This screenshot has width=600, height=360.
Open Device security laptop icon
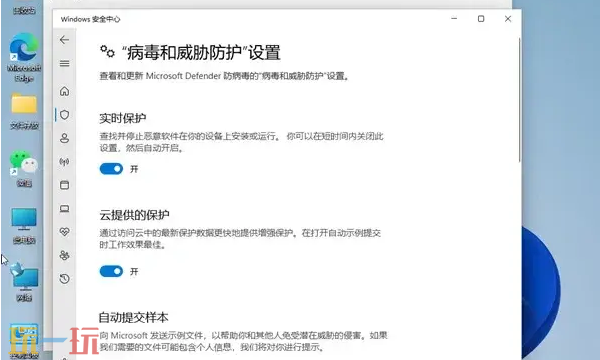(64, 209)
